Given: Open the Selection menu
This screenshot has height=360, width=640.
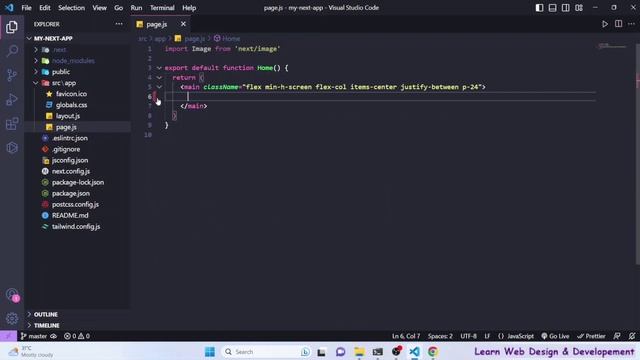Looking at the screenshot, I should click(71, 8).
